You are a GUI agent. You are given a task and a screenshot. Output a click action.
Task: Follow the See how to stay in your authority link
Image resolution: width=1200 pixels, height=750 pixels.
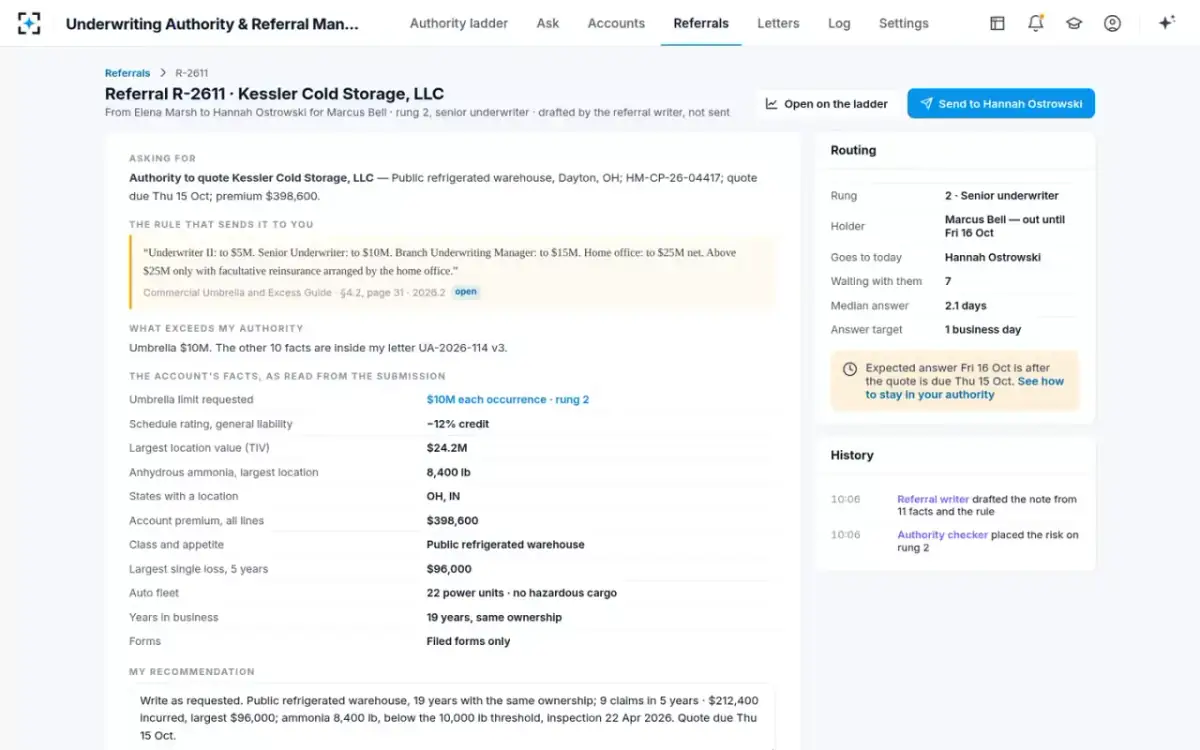(x=964, y=388)
